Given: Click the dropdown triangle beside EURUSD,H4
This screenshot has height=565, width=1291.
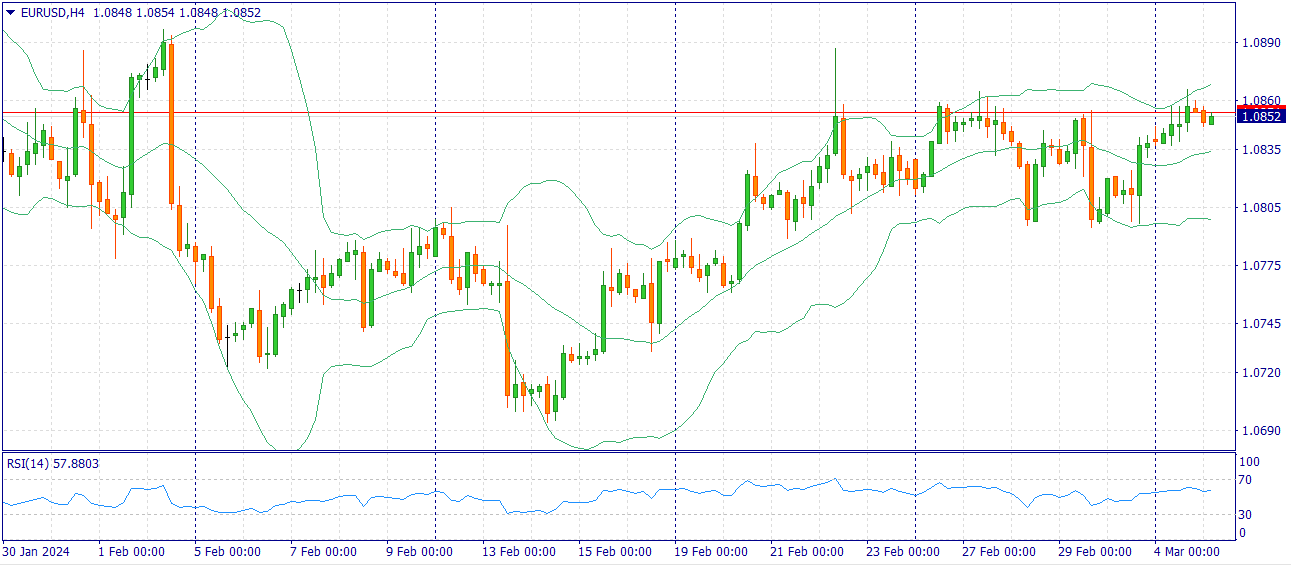Looking at the screenshot, I should coord(10,12).
